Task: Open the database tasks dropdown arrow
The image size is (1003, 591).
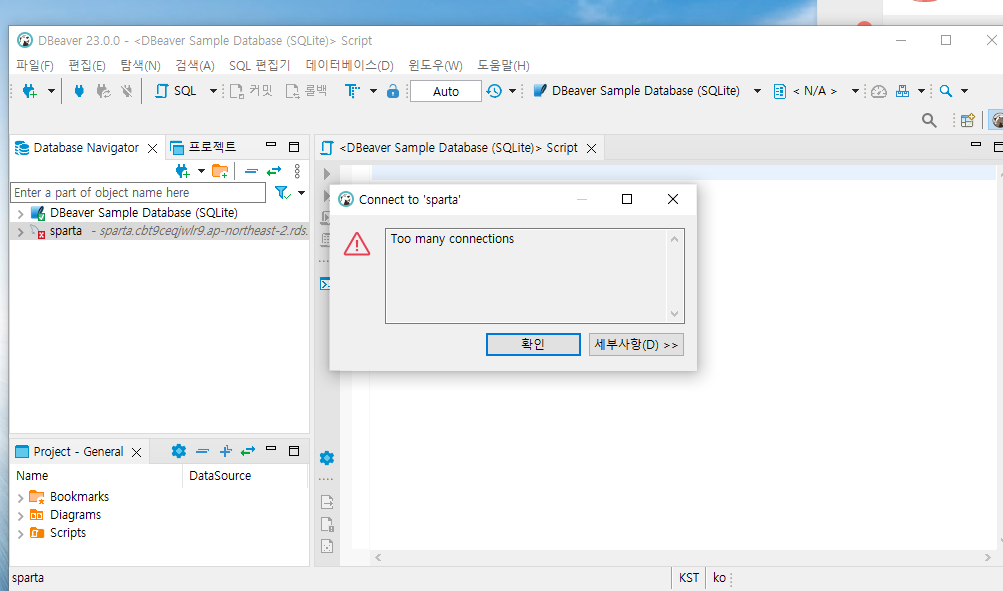Action: click(922, 91)
